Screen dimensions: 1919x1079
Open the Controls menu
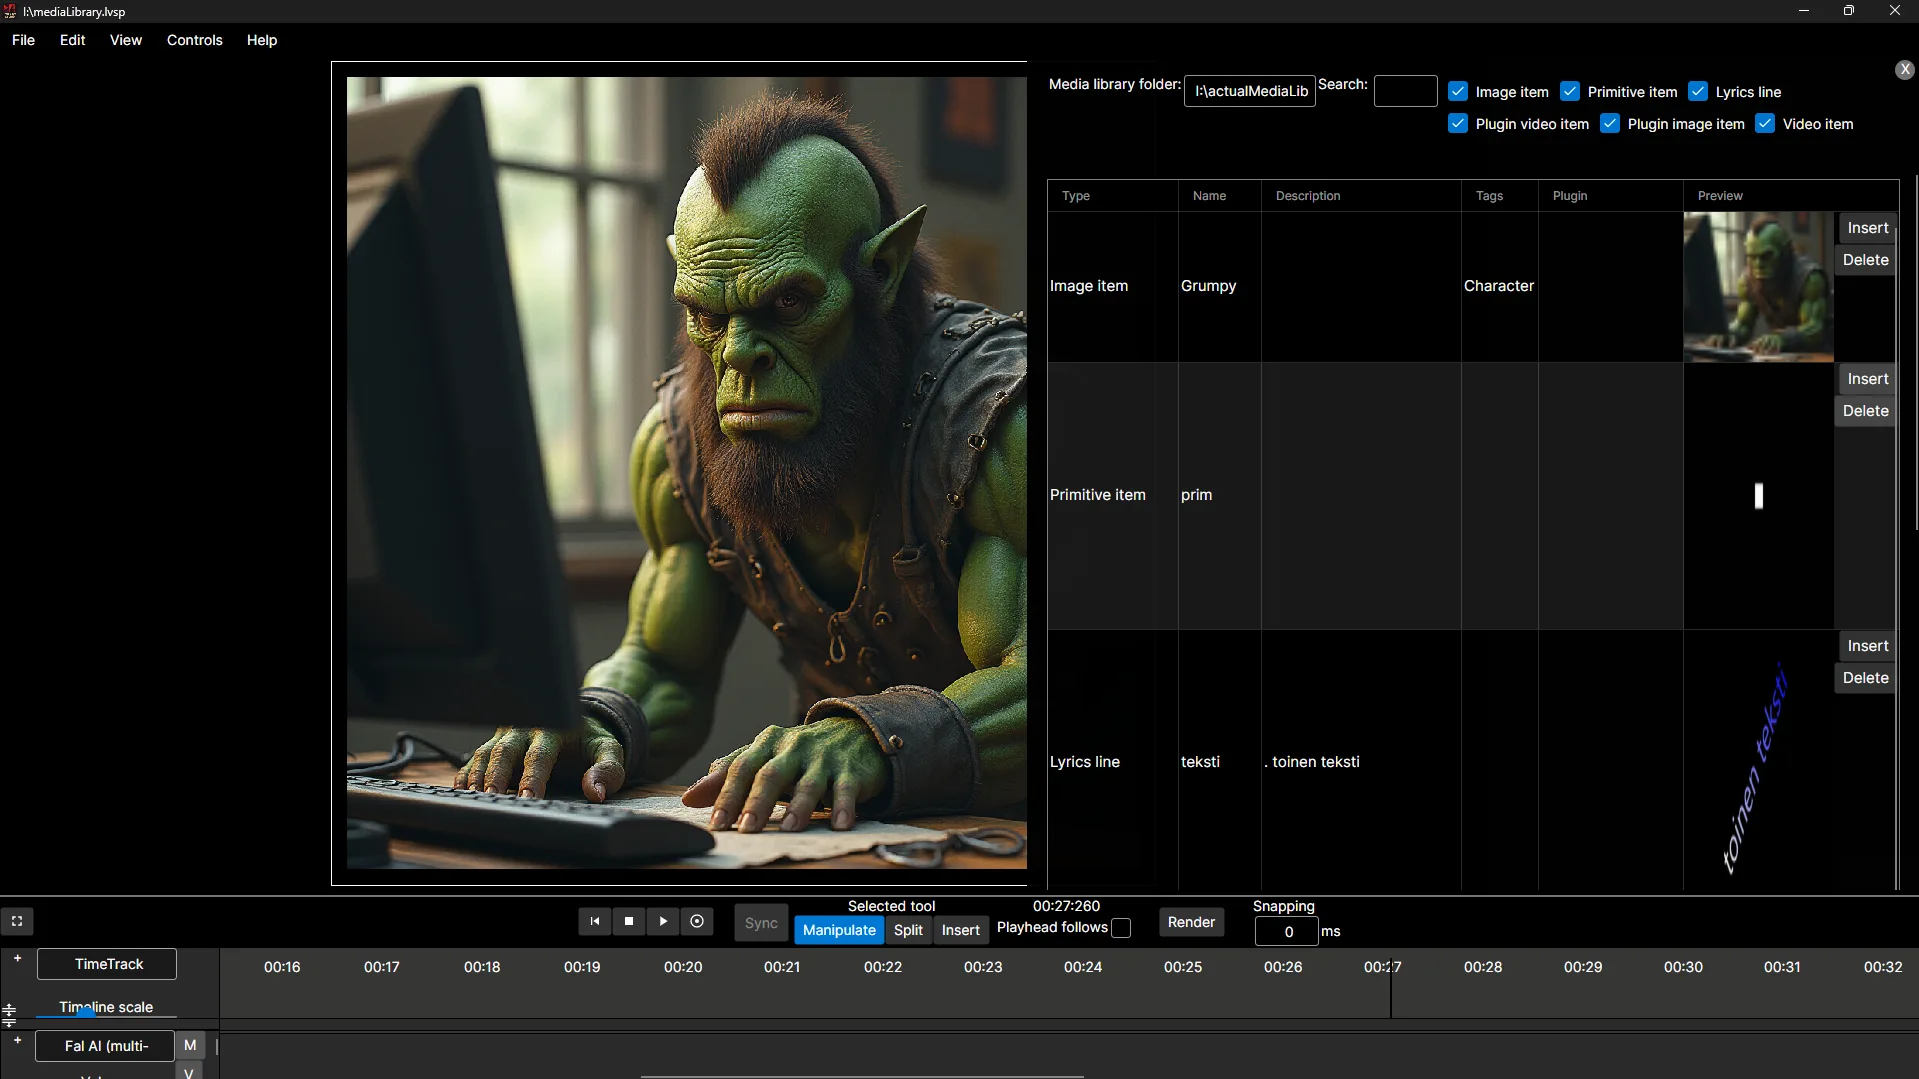point(194,40)
